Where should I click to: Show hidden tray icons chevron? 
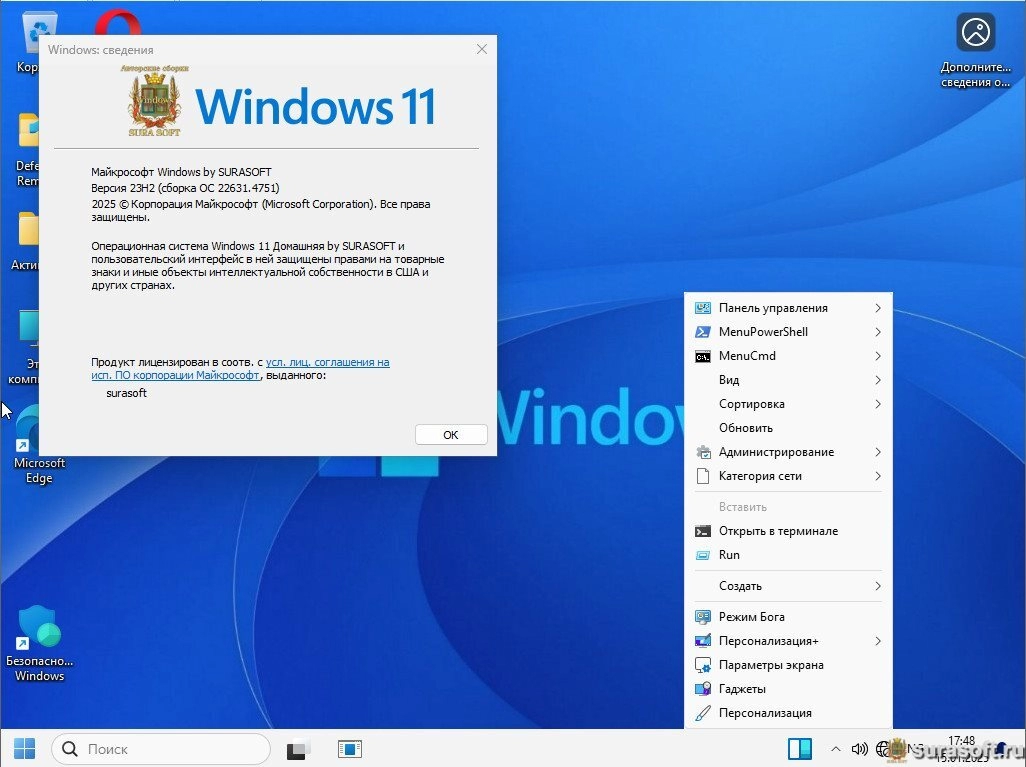(x=835, y=748)
